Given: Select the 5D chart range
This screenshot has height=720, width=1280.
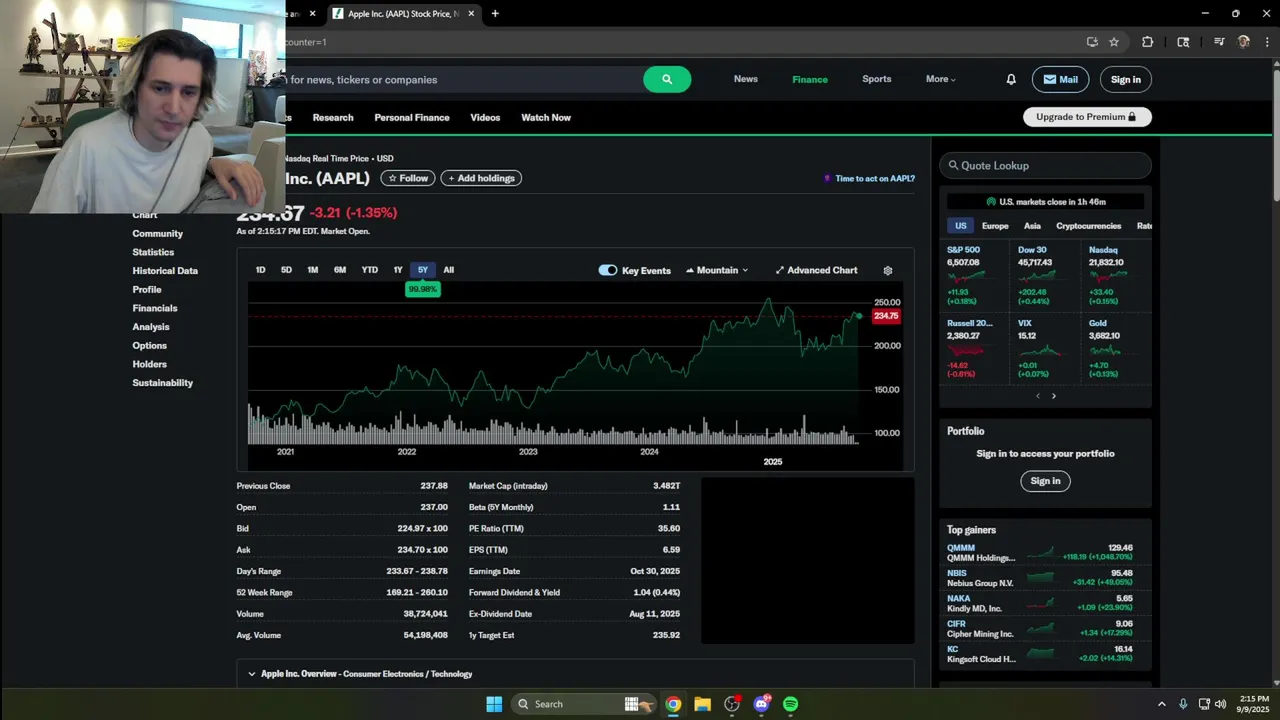Looking at the screenshot, I should 286,270.
